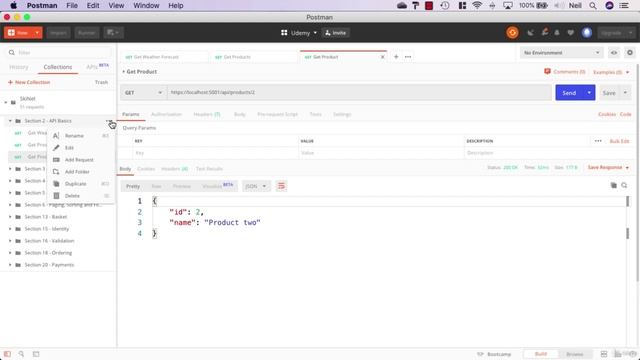Image resolution: width=640 pixels, height=360 pixels.
Task: Click the Send button
Action: pos(569,93)
